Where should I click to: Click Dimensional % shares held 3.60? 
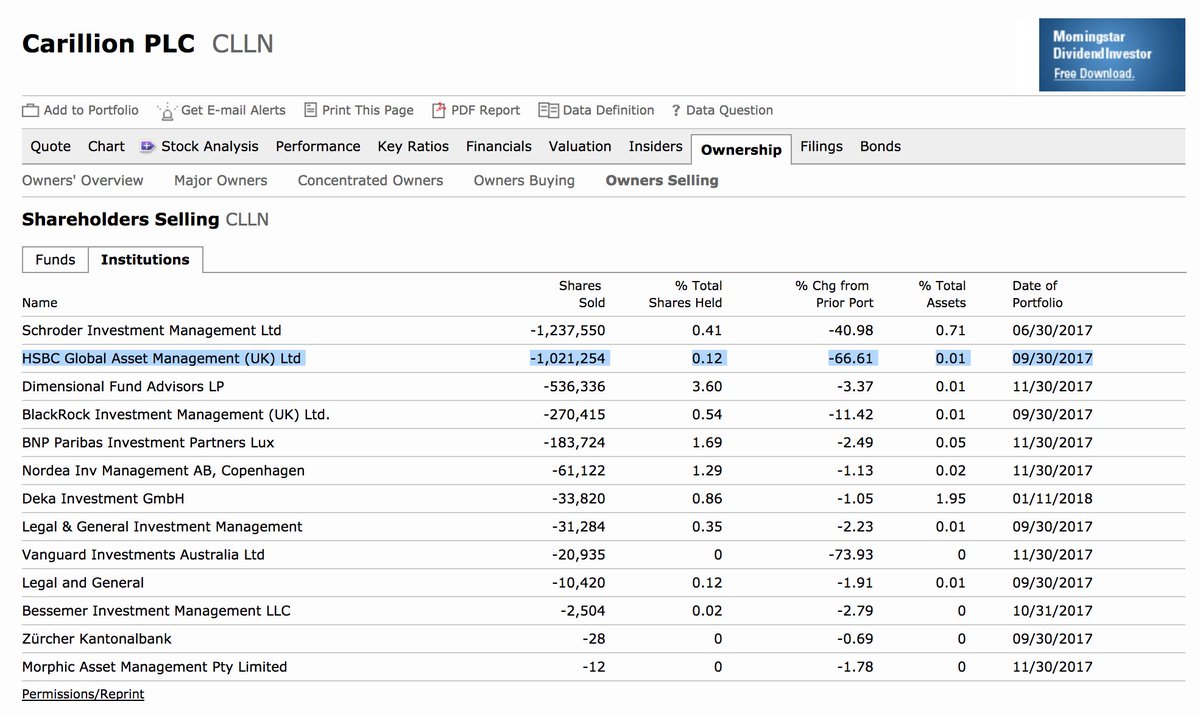point(706,386)
